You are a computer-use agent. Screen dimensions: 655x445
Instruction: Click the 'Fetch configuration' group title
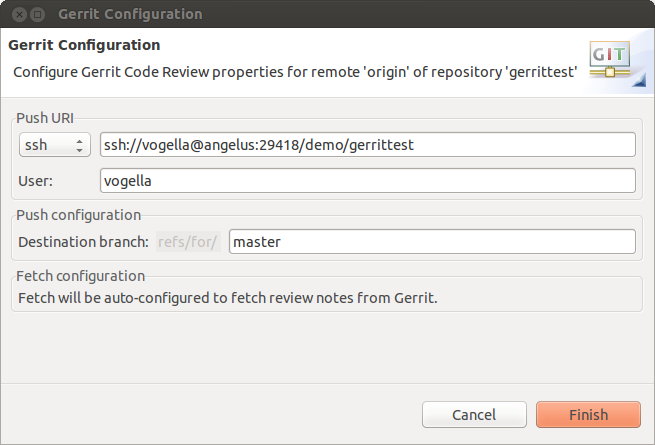coord(81,276)
